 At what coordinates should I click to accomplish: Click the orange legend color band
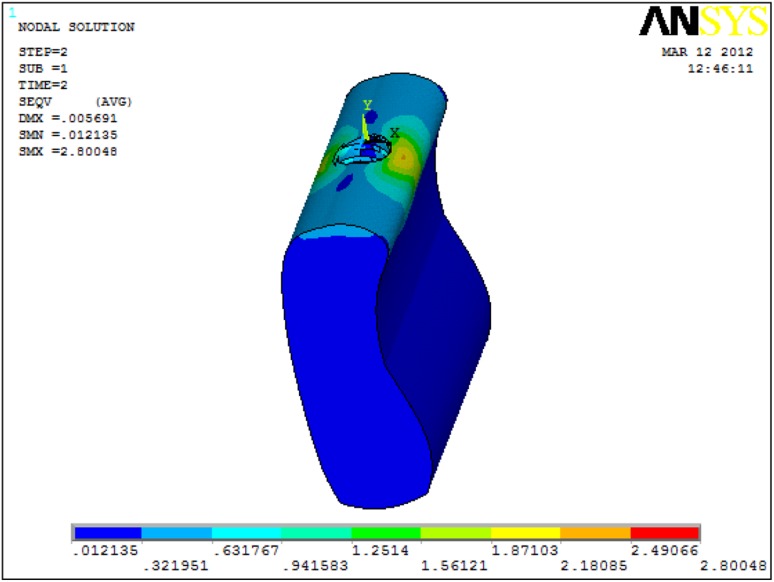pyautogui.click(x=595, y=533)
